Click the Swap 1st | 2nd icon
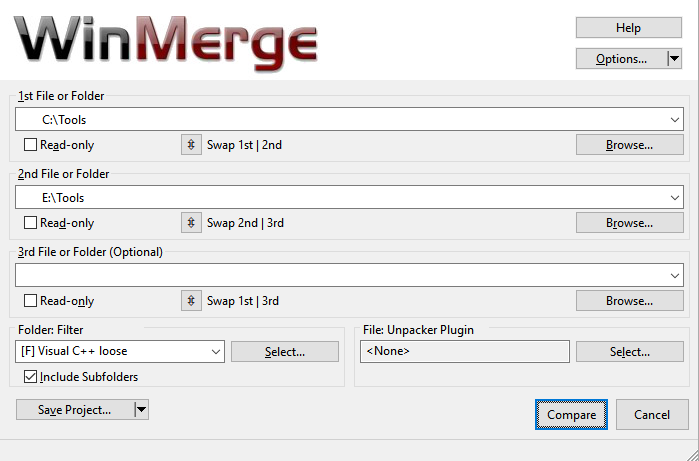Screen dimensions: 699x461 coord(191,145)
